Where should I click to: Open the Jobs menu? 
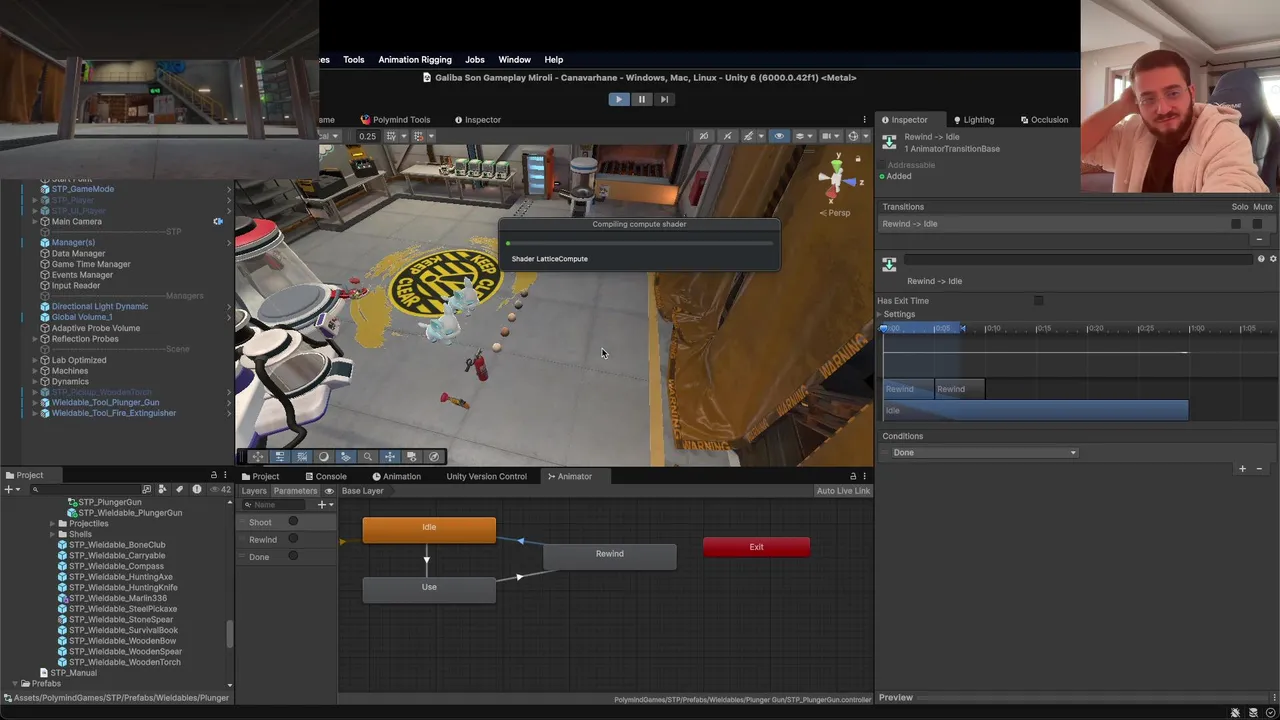click(475, 60)
